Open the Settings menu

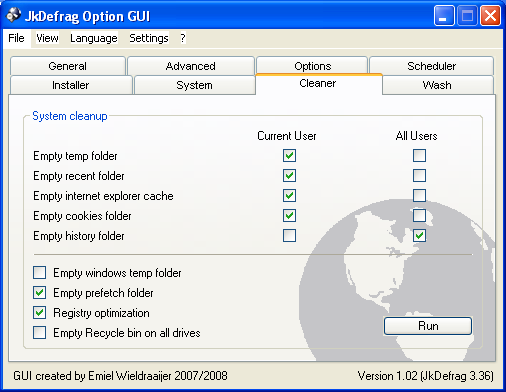[x=149, y=38]
